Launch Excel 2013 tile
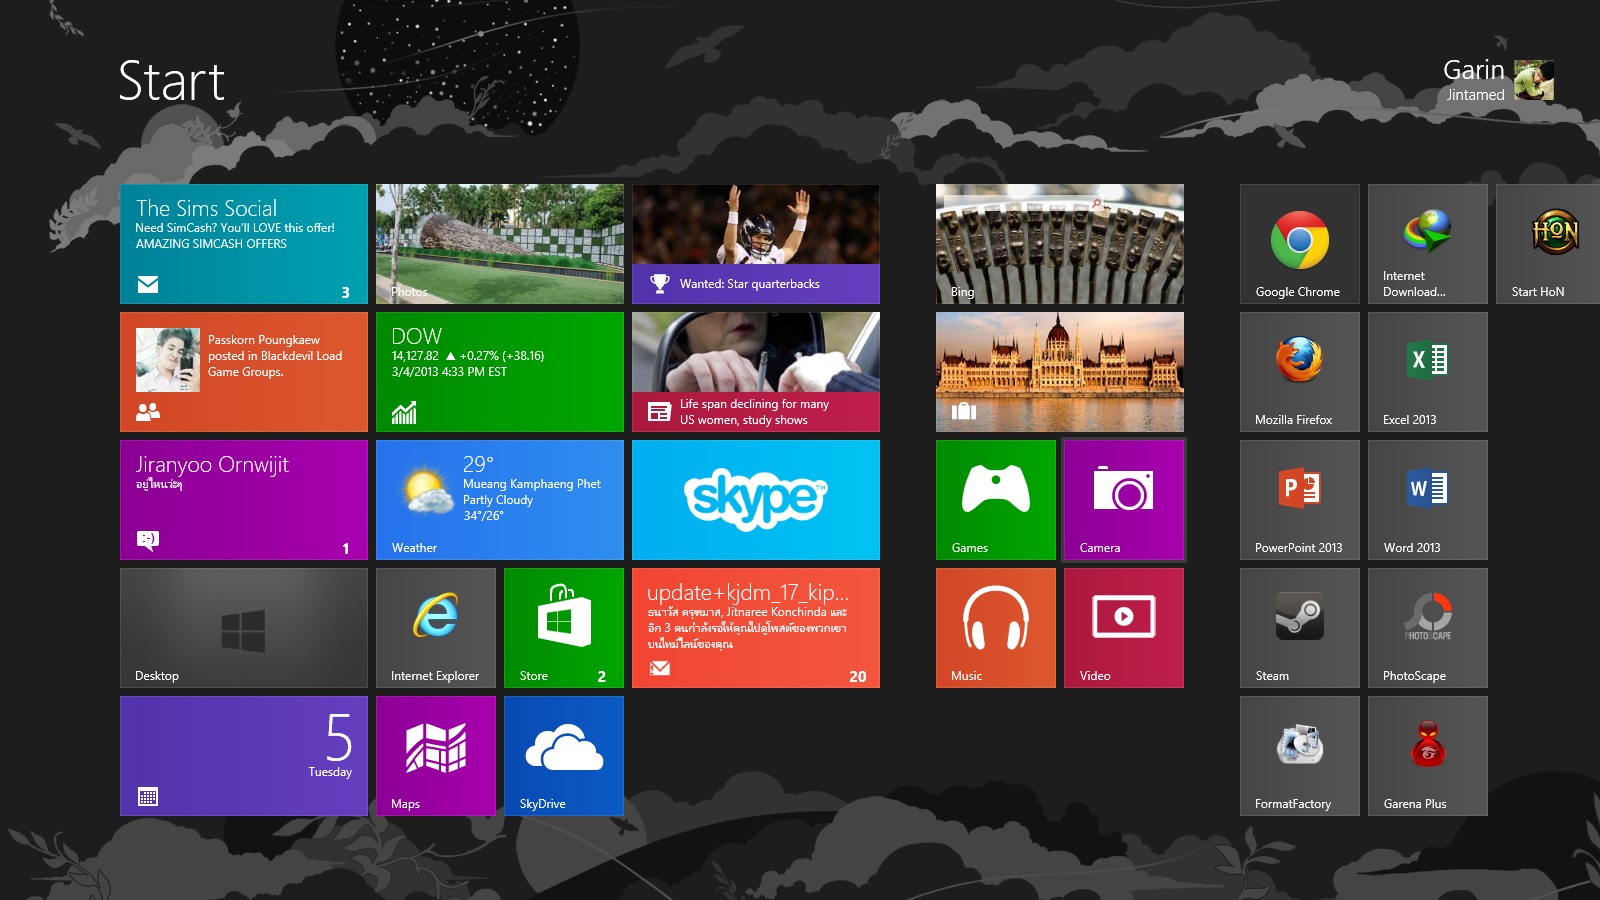Image resolution: width=1600 pixels, height=900 pixels. (1428, 372)
